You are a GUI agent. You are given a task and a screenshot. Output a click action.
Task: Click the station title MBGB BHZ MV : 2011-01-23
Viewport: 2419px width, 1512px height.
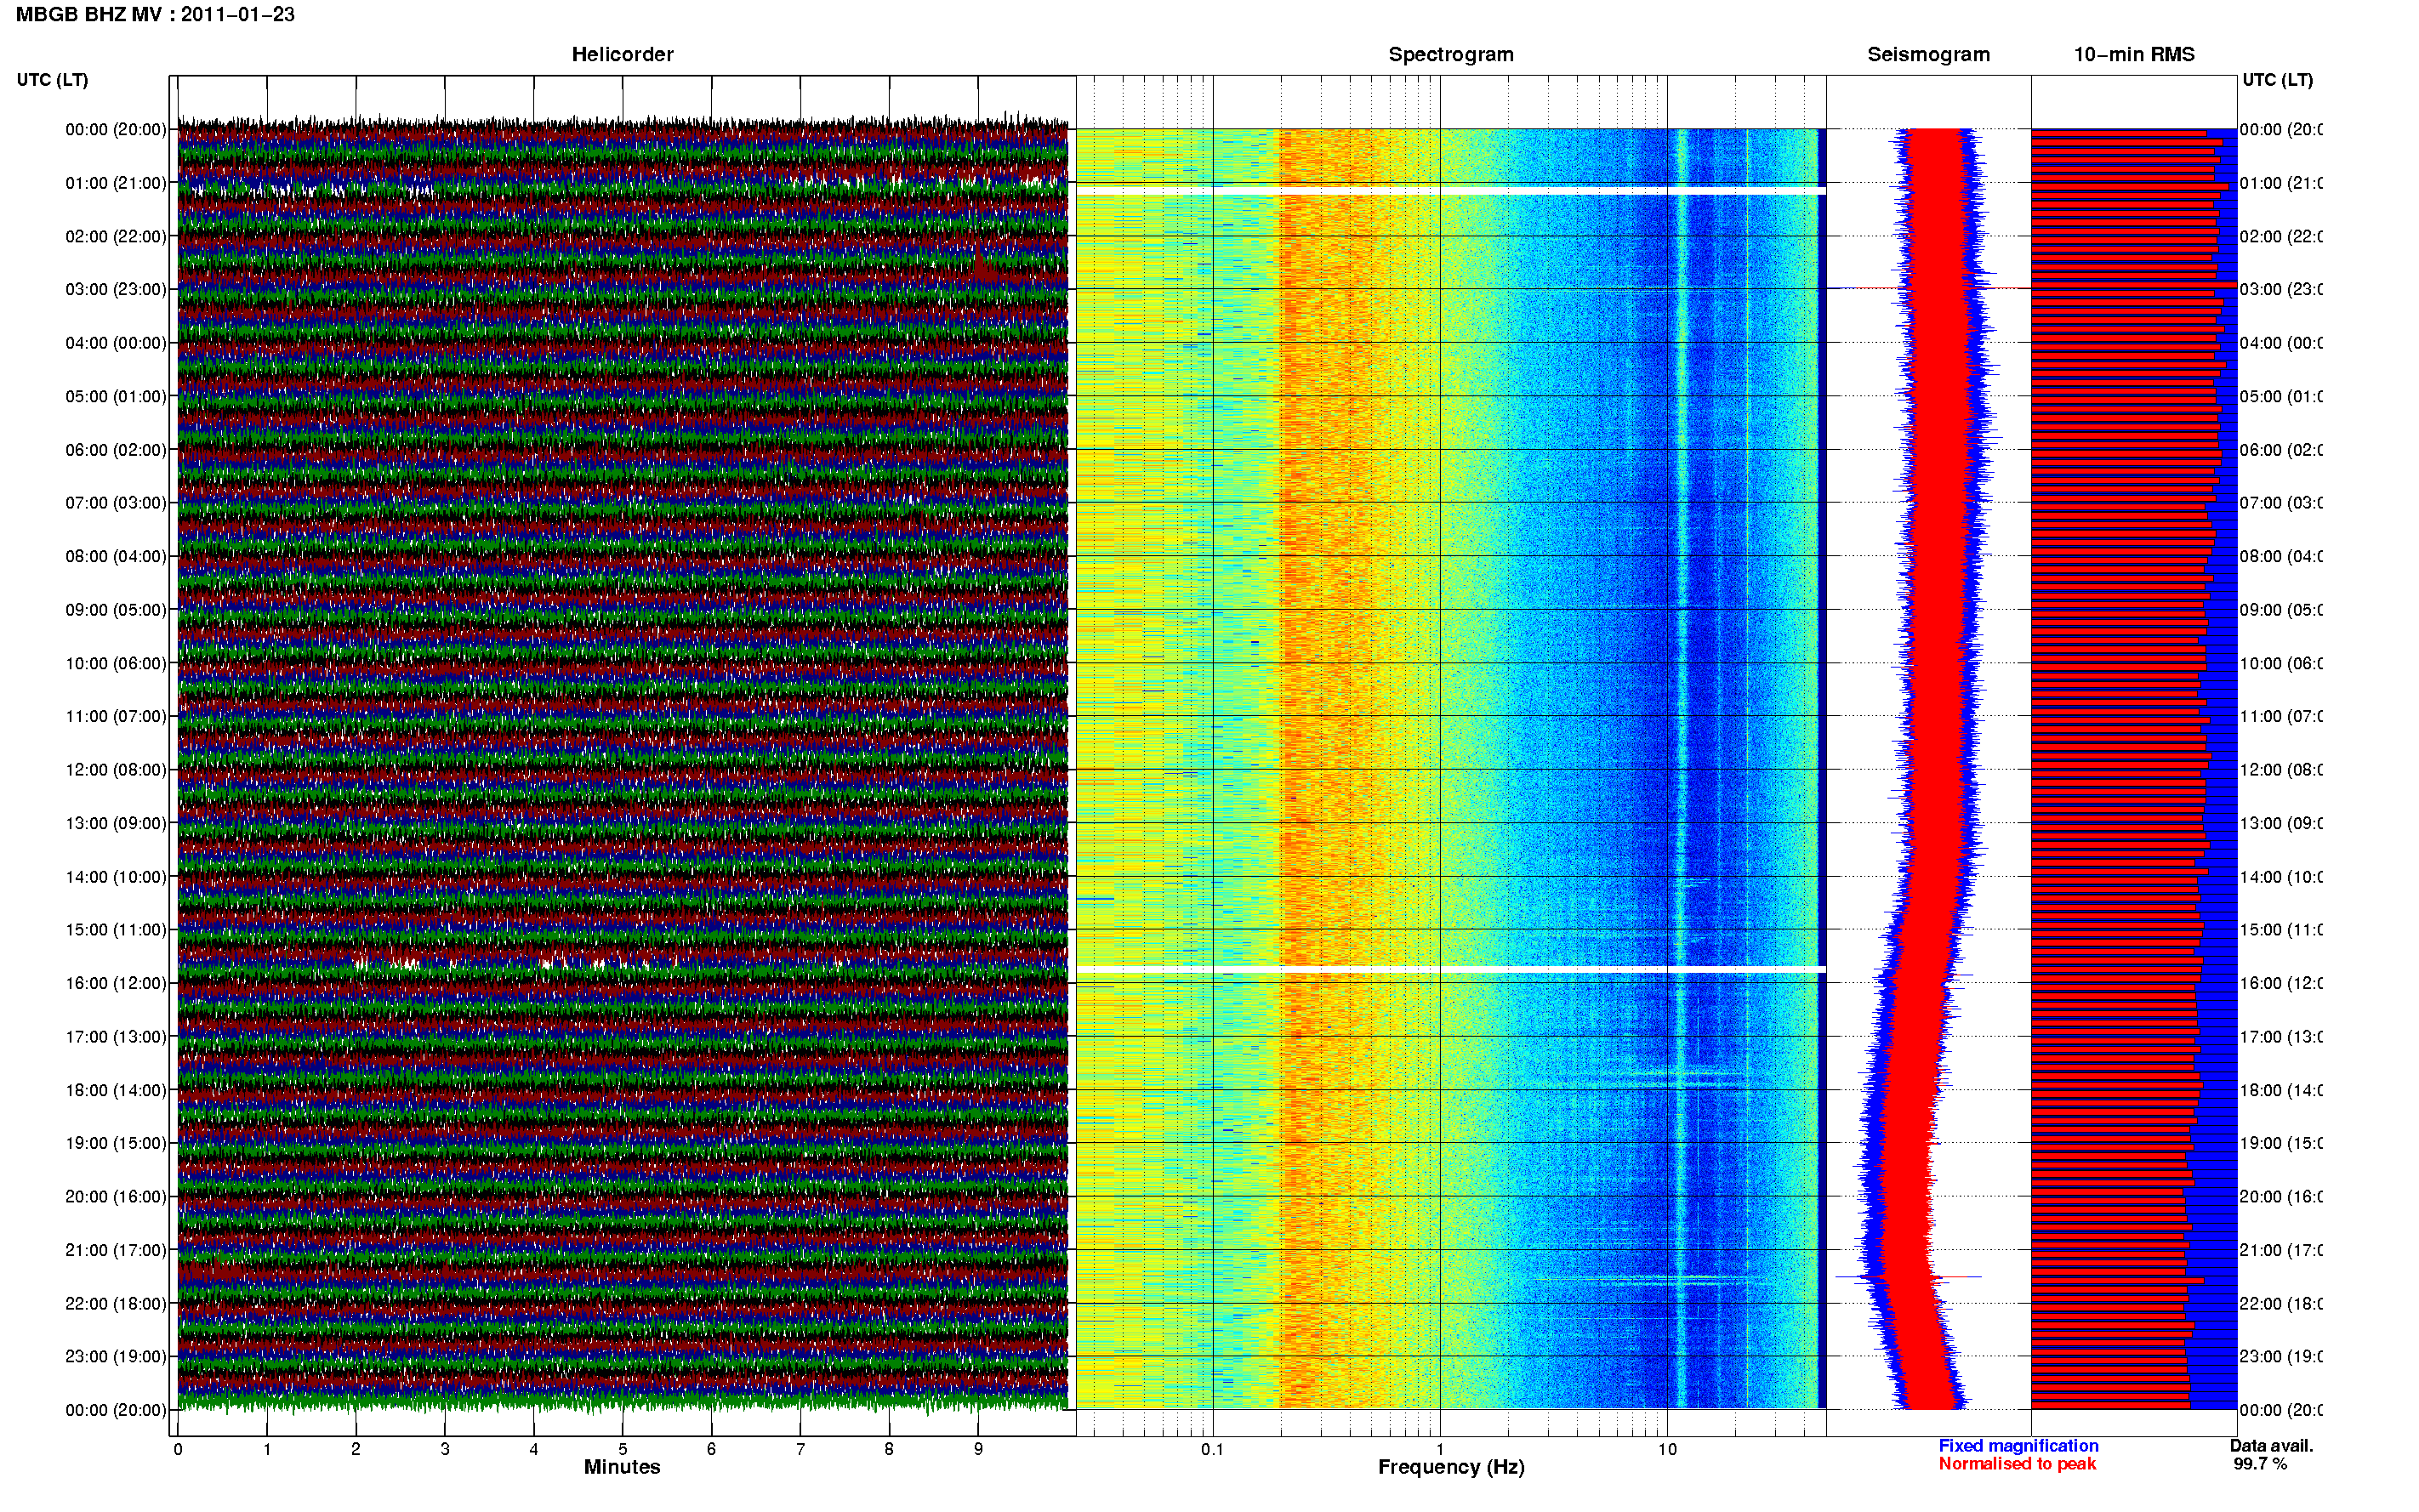[x=155, y=14]
